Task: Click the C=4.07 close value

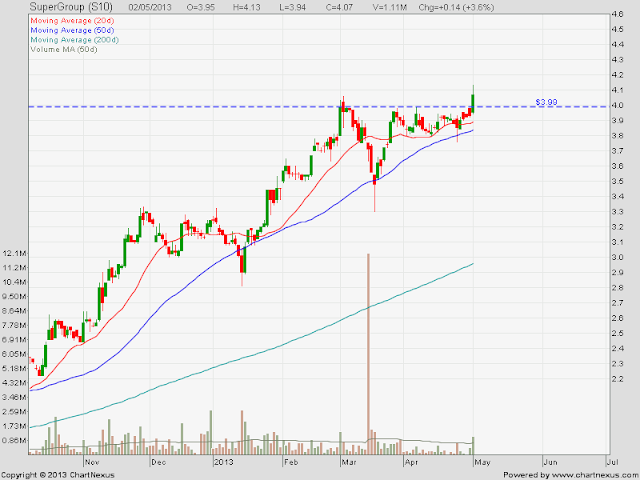Action: coord(340,7)
